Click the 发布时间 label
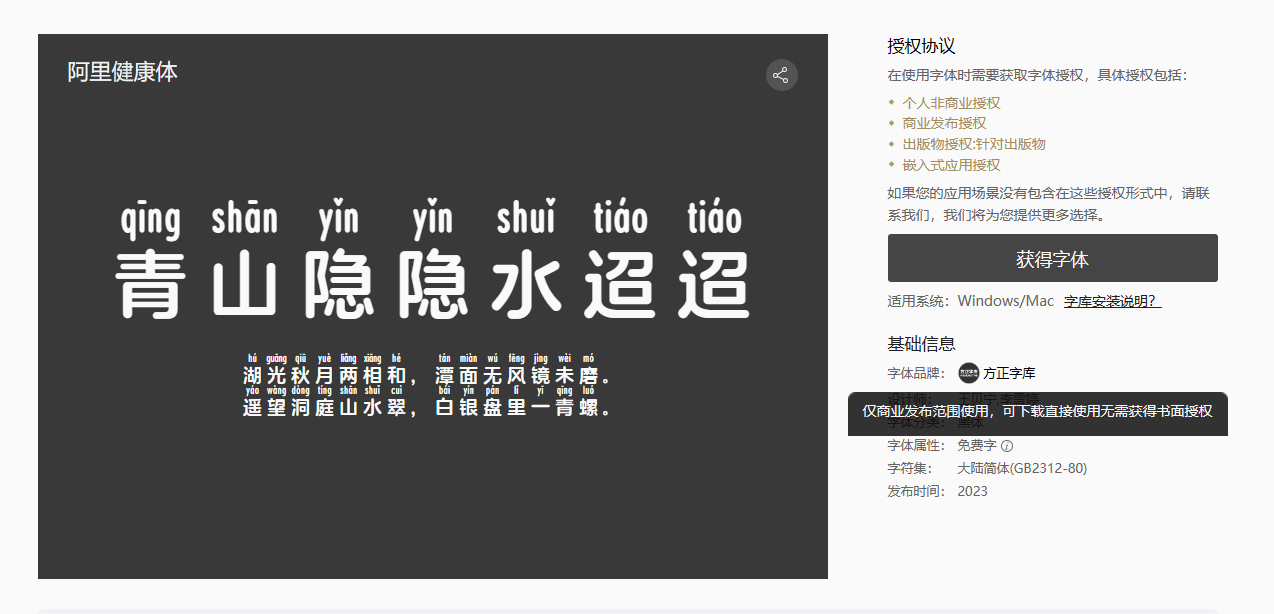 point(916,491)
